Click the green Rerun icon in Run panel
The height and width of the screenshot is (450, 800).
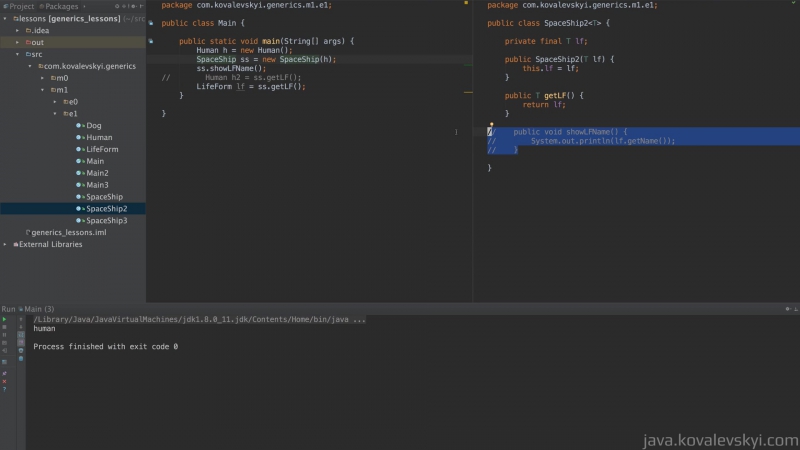pyautogui.click(x=5, y=319)
